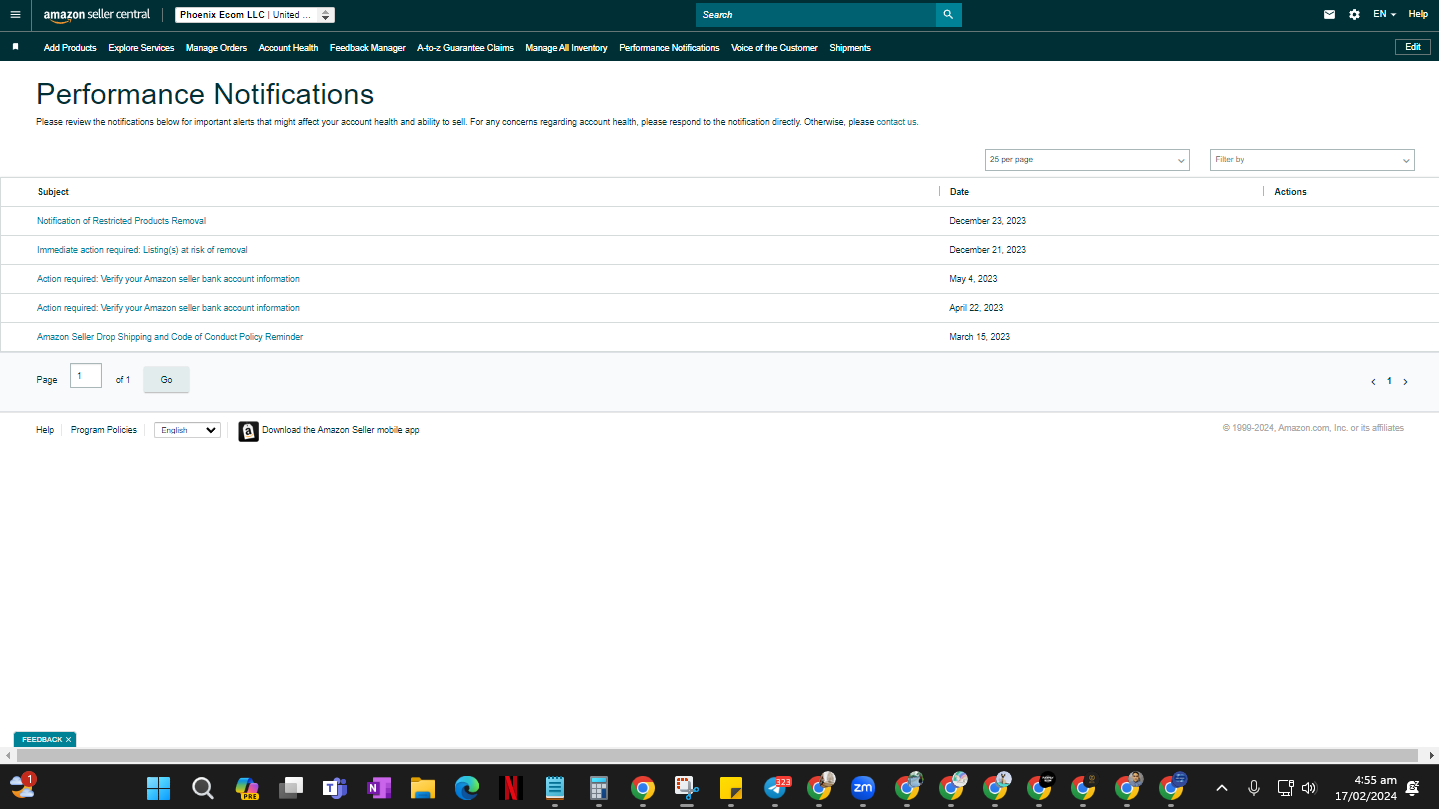Click the Amazon Seller mobile app icon
This screenshot has width=1439, height=809.
(x=248, y=431)
